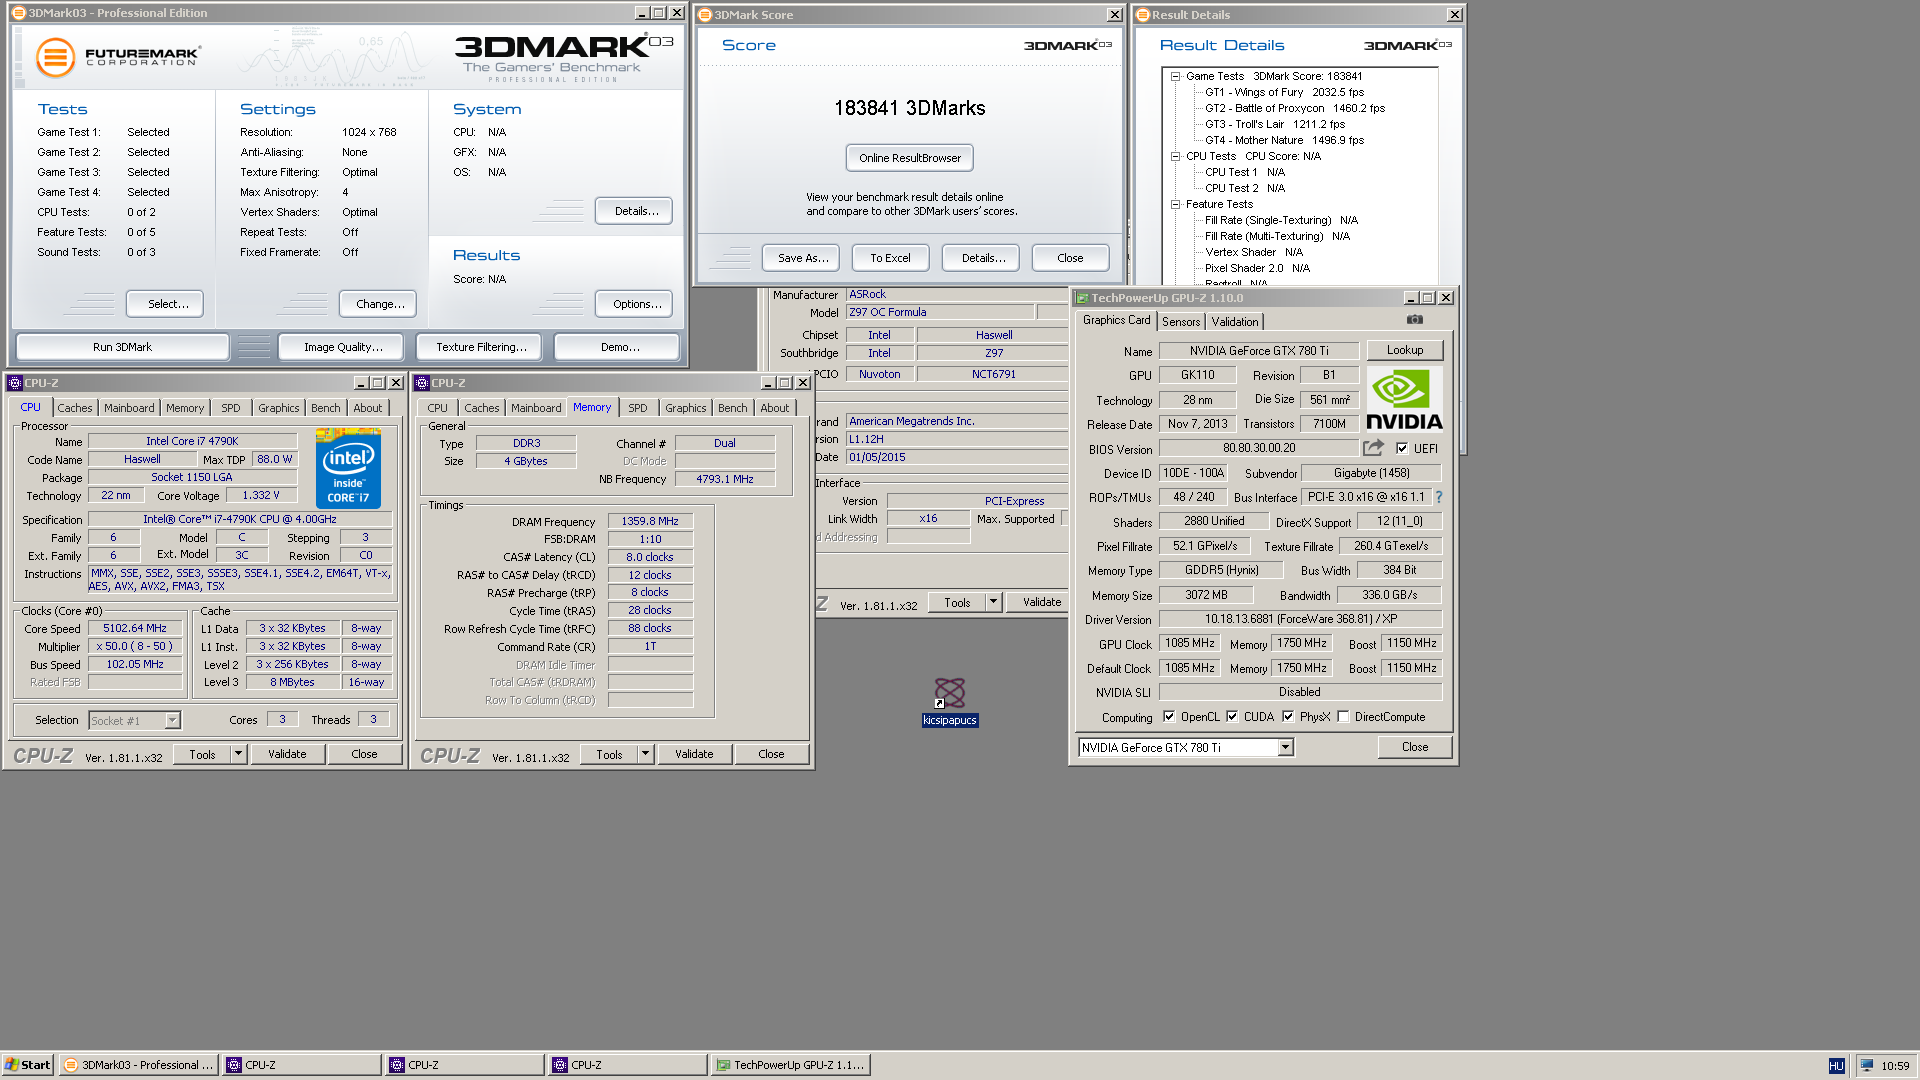
Task: Open SPD tab in CPU-Z Memory window
Action: (638, 408)
